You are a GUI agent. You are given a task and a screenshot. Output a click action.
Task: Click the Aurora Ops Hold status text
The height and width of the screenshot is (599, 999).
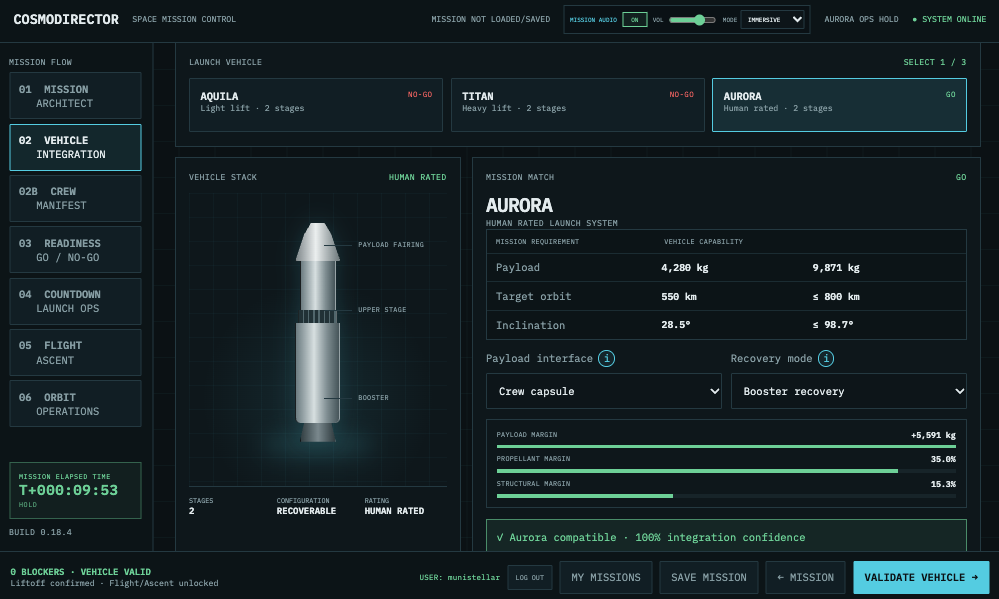(861, 19)
